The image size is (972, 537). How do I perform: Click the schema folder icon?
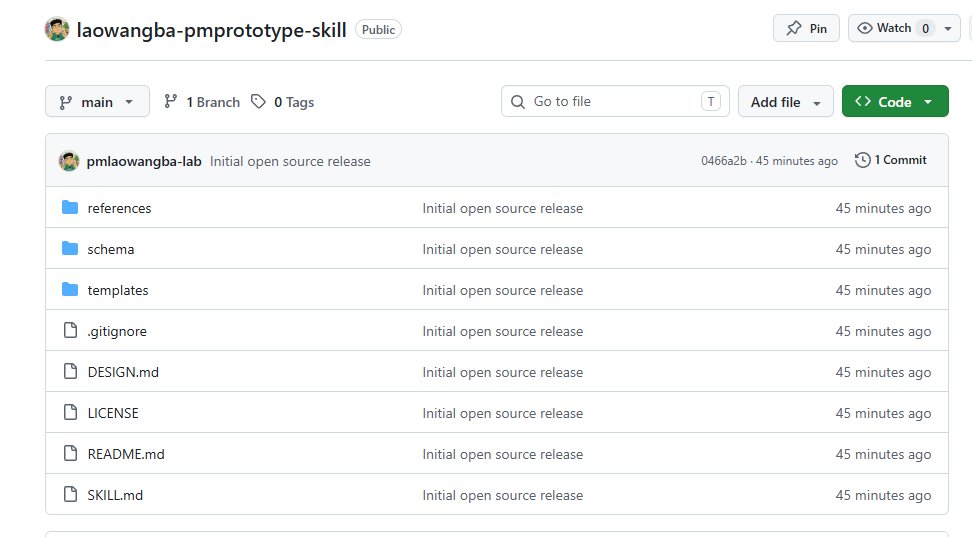point(70,249)
